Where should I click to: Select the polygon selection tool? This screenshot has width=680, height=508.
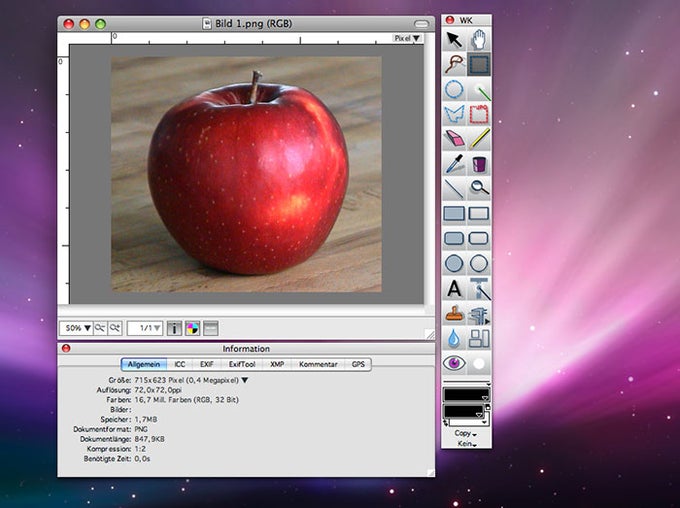point(454,115)
